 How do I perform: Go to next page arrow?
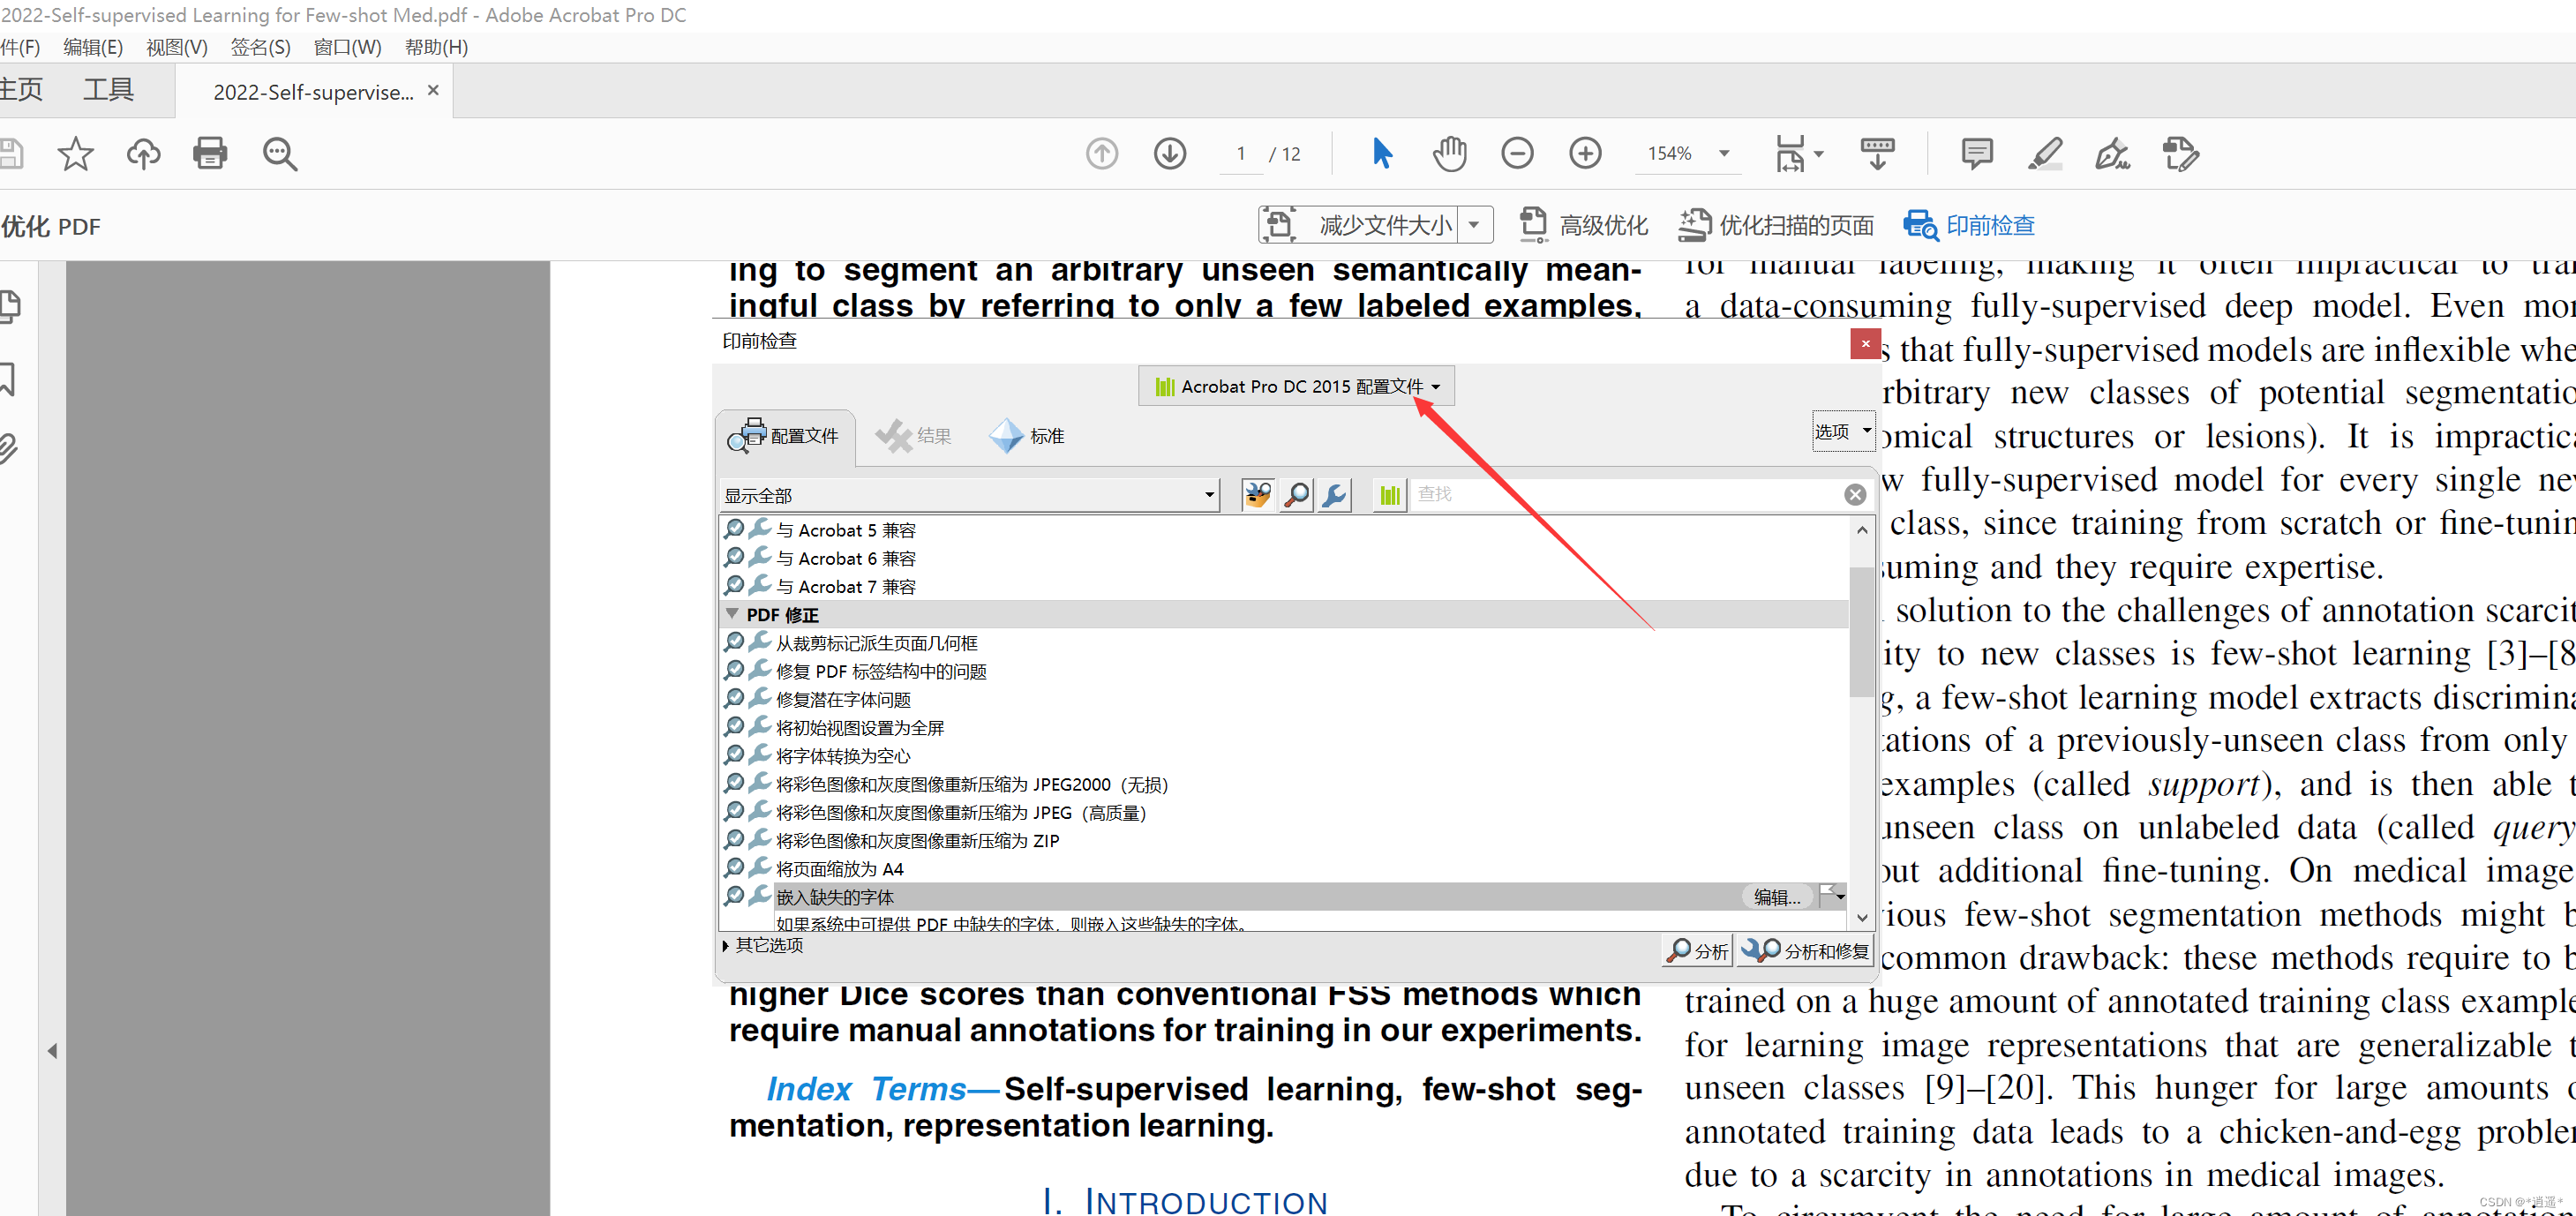coord(1170,153)
